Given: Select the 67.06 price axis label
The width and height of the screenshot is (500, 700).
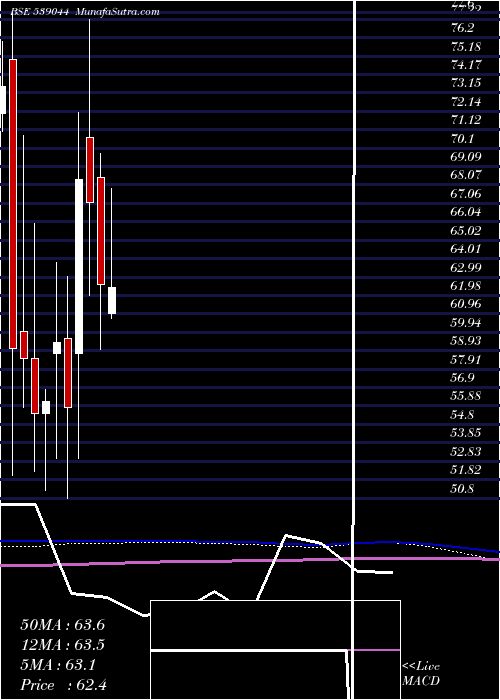Looking at the screenshot, I should (467, 194).
